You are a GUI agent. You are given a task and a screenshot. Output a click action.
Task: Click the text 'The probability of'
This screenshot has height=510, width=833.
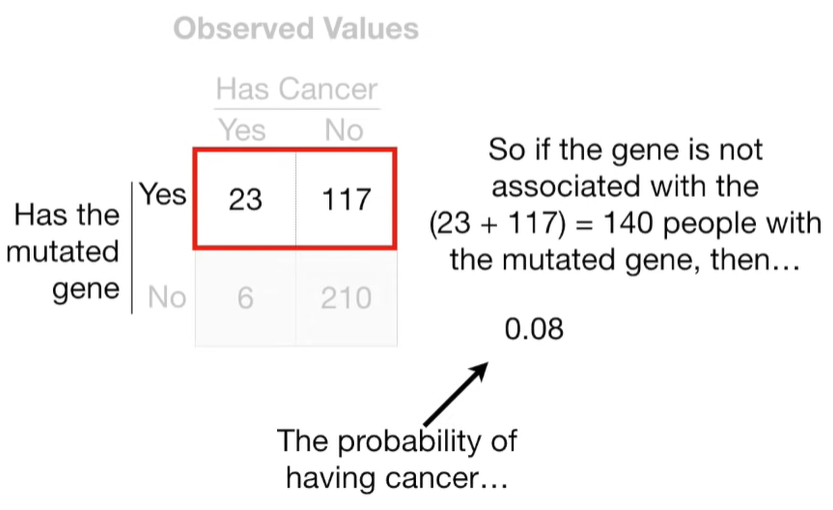point(397,440)
